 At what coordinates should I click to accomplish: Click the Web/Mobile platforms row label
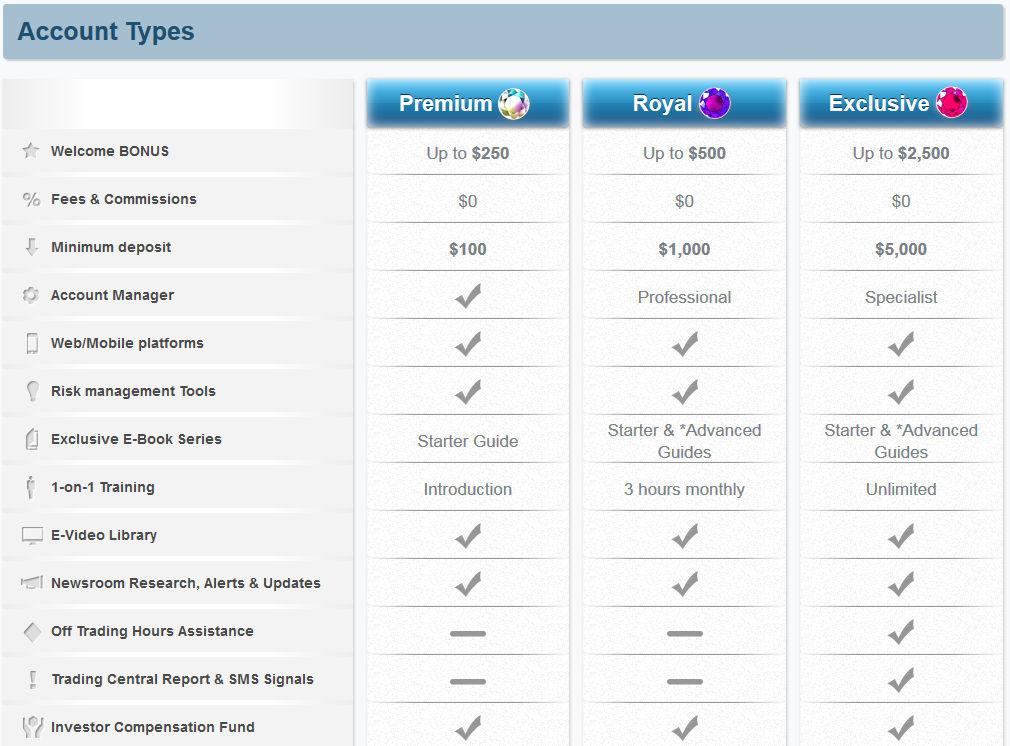pyautogui.click(x=127, y=343)
